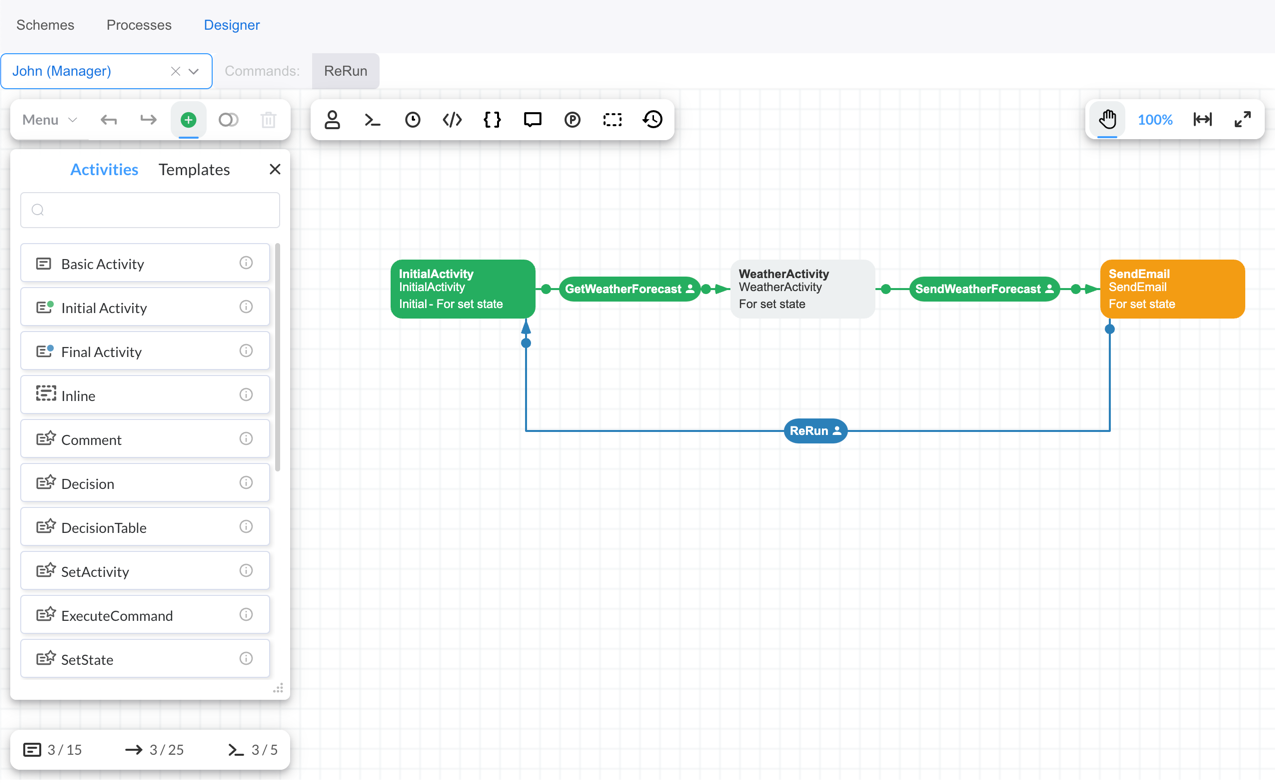Expand the John (Manager) user dropdown arrow

click(x=194, y=71)
